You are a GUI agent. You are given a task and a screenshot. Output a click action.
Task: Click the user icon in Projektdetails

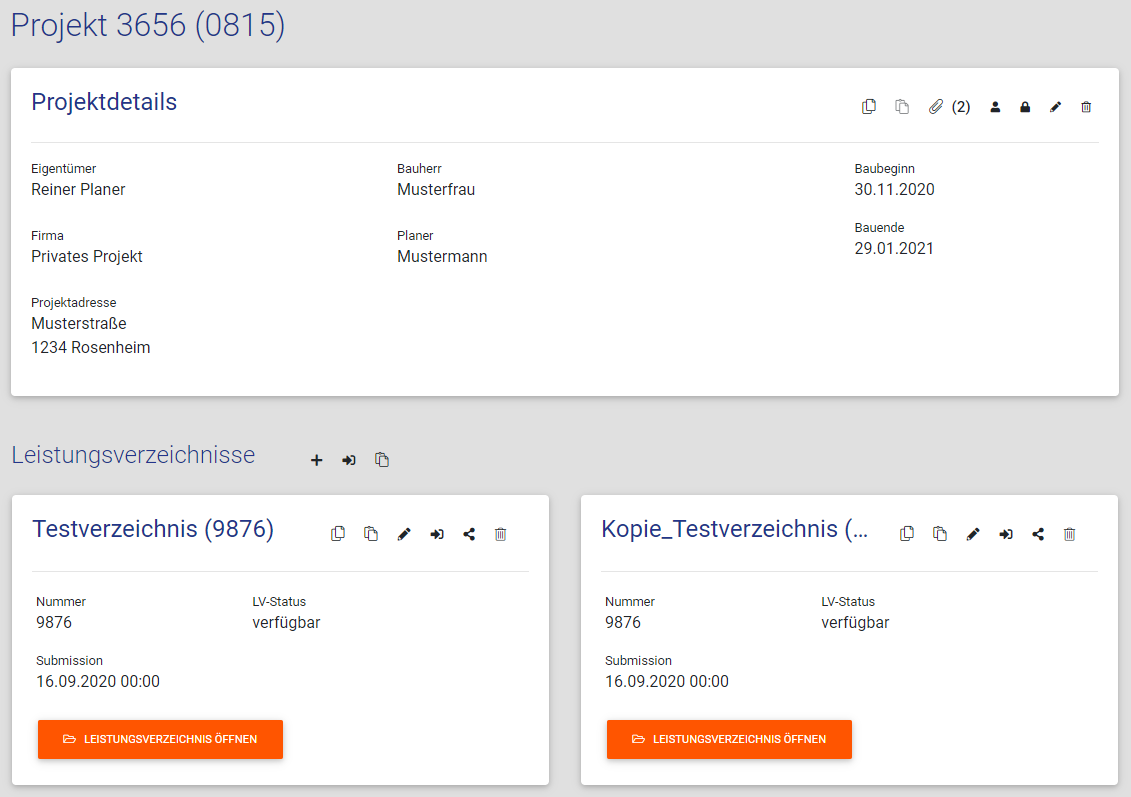(x=995, y=107)
